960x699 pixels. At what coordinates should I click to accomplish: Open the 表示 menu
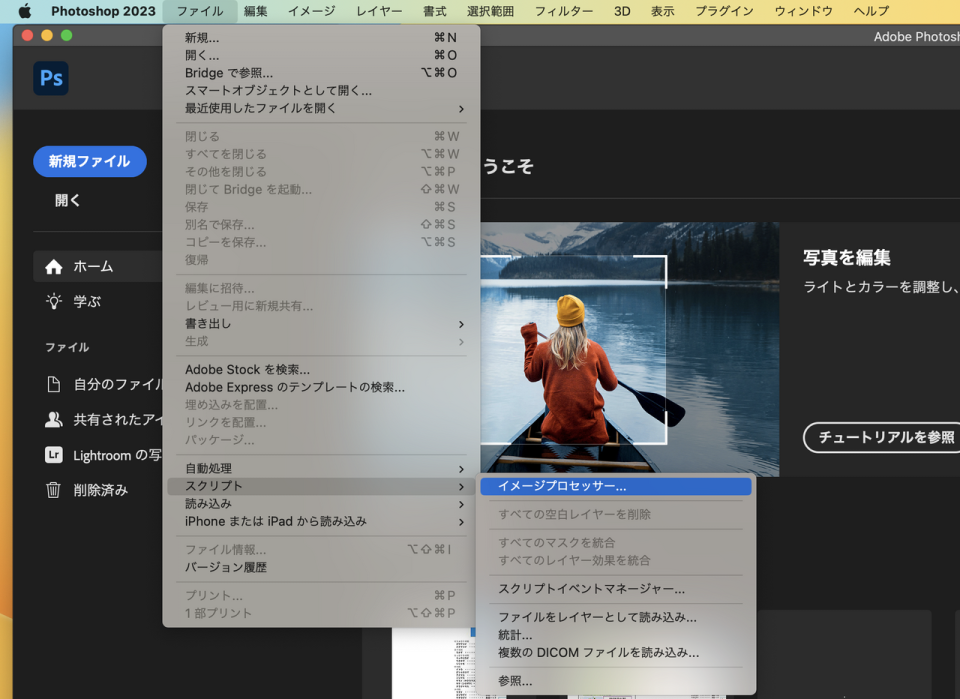[x=662, y=11]
